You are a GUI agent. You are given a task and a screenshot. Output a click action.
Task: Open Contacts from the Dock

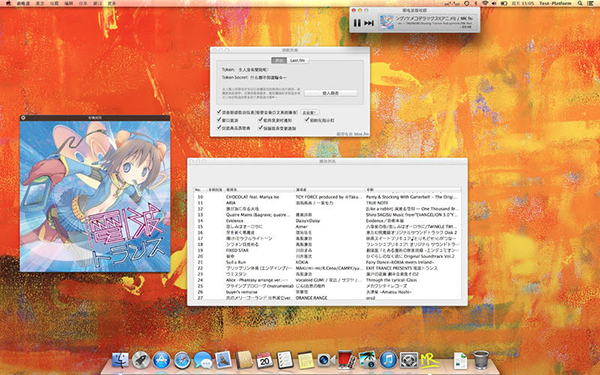coord(244,360)
